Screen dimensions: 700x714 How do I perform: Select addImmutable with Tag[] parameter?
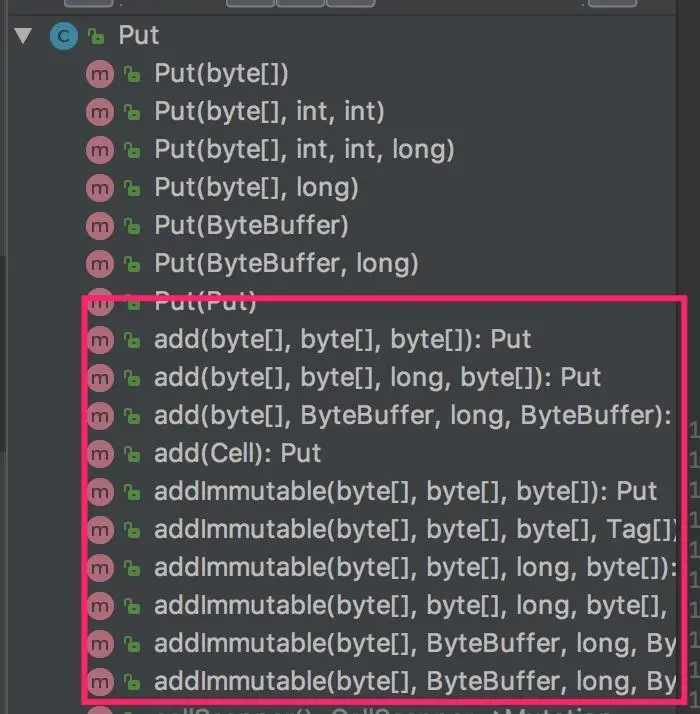tap(415, 530)
